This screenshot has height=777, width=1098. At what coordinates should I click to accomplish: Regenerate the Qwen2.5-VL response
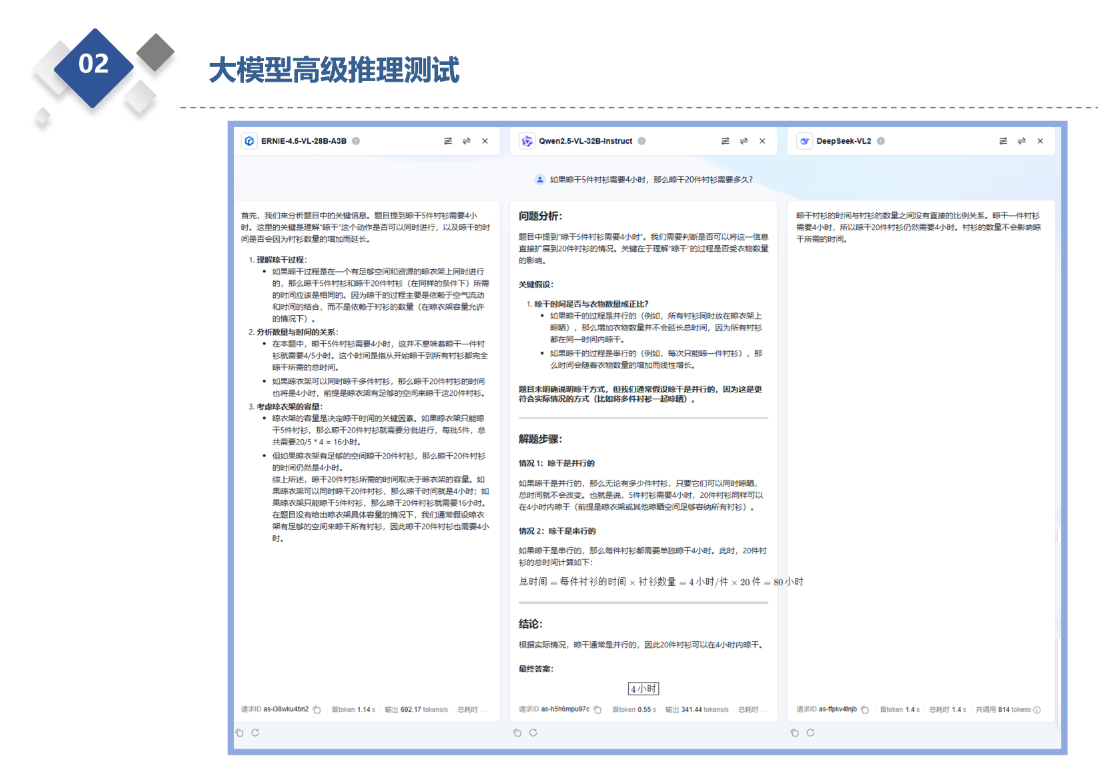pos(533,733)
